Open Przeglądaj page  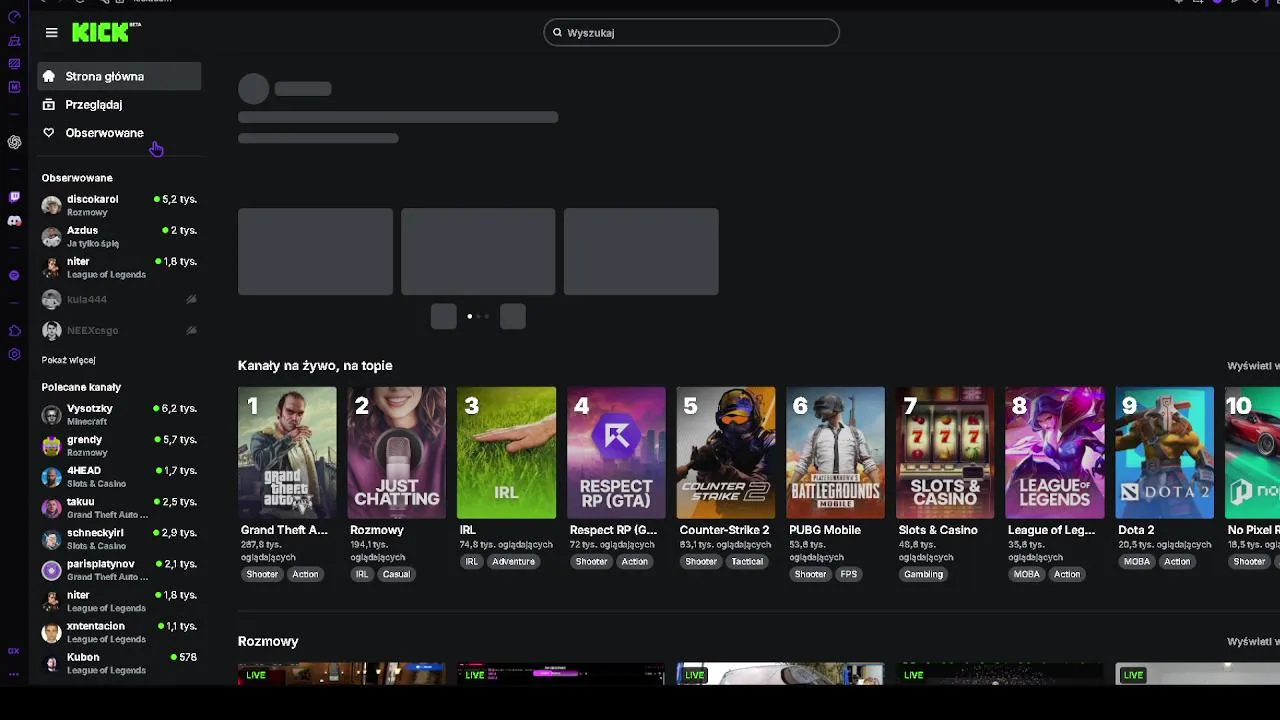[x=119, y=104]
